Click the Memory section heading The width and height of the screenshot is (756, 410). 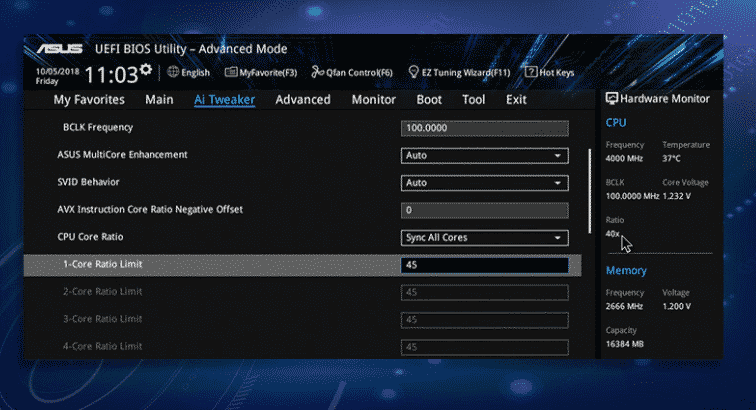(626, 271)
